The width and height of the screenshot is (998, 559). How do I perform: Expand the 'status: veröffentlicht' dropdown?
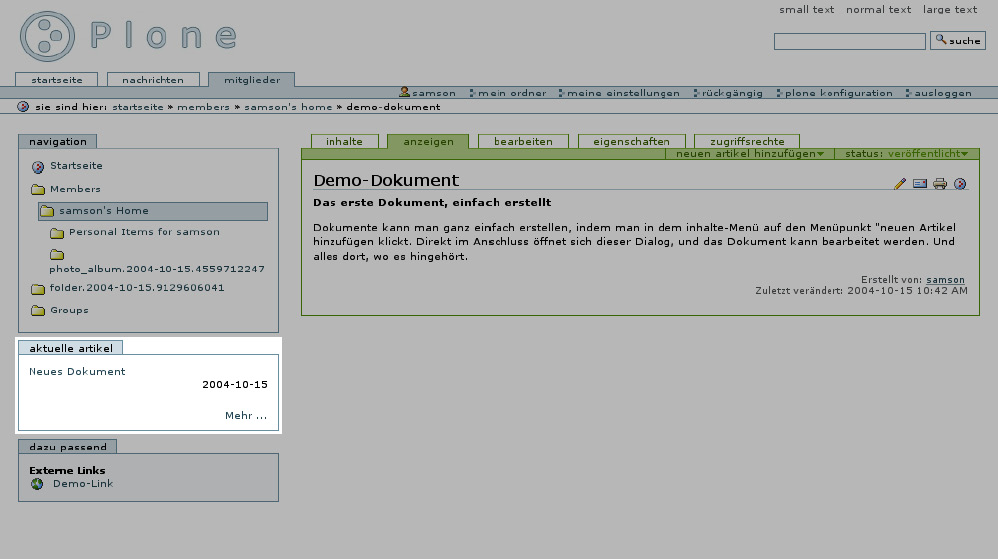point(906,154)
